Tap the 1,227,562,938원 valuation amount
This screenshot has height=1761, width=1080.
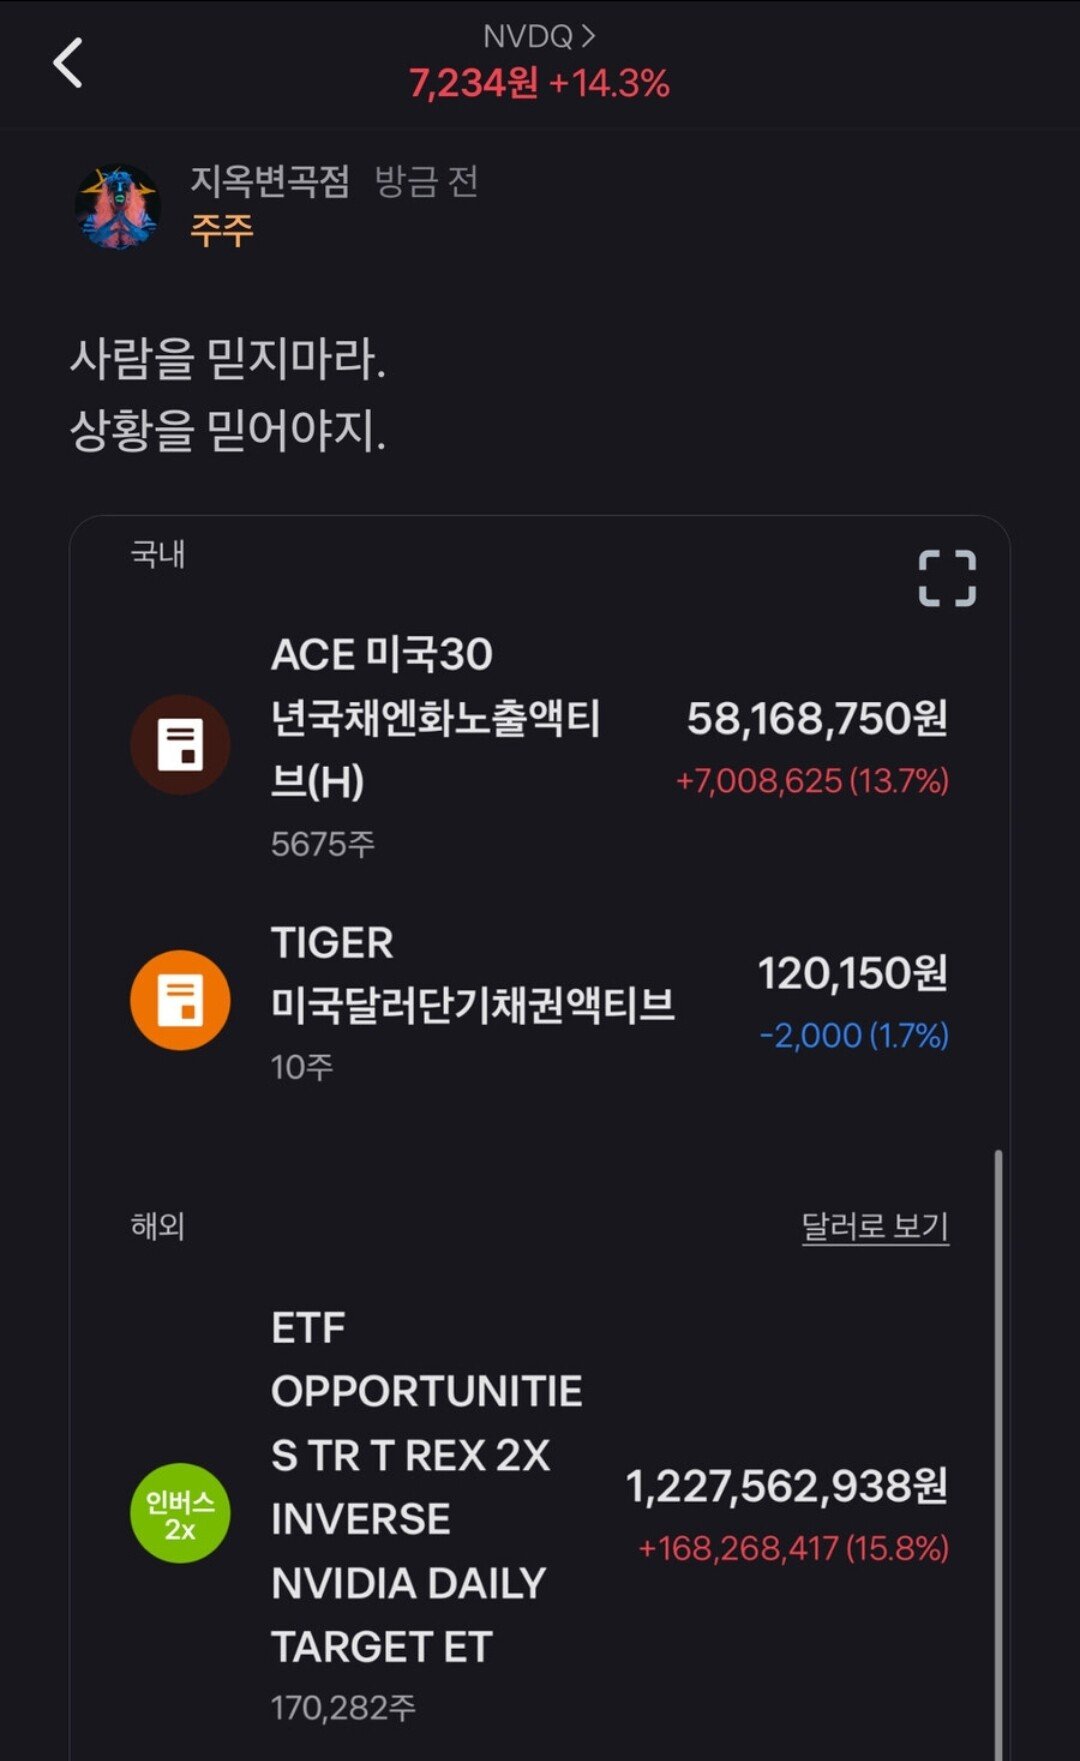[787, 1486]
